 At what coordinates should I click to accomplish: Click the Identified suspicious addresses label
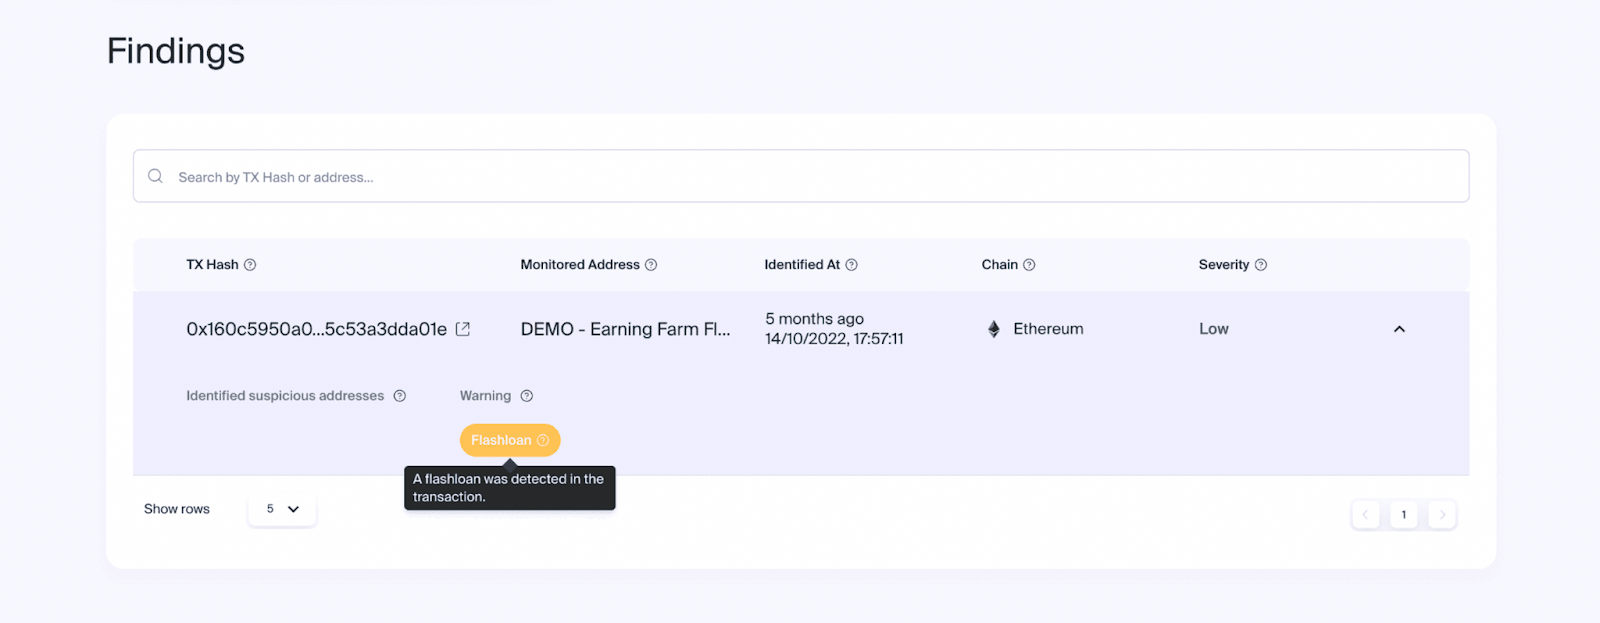[285, 396]
